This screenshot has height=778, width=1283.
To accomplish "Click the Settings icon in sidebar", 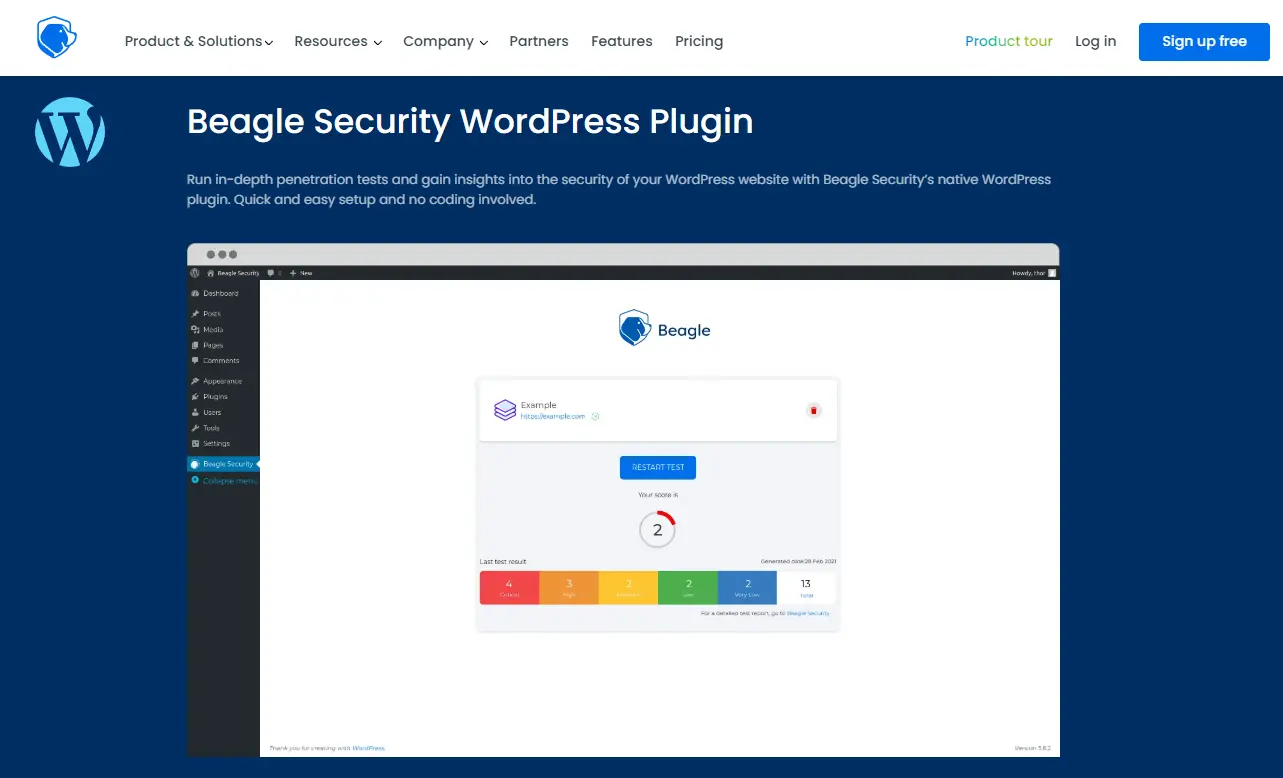I will (195, 443).
